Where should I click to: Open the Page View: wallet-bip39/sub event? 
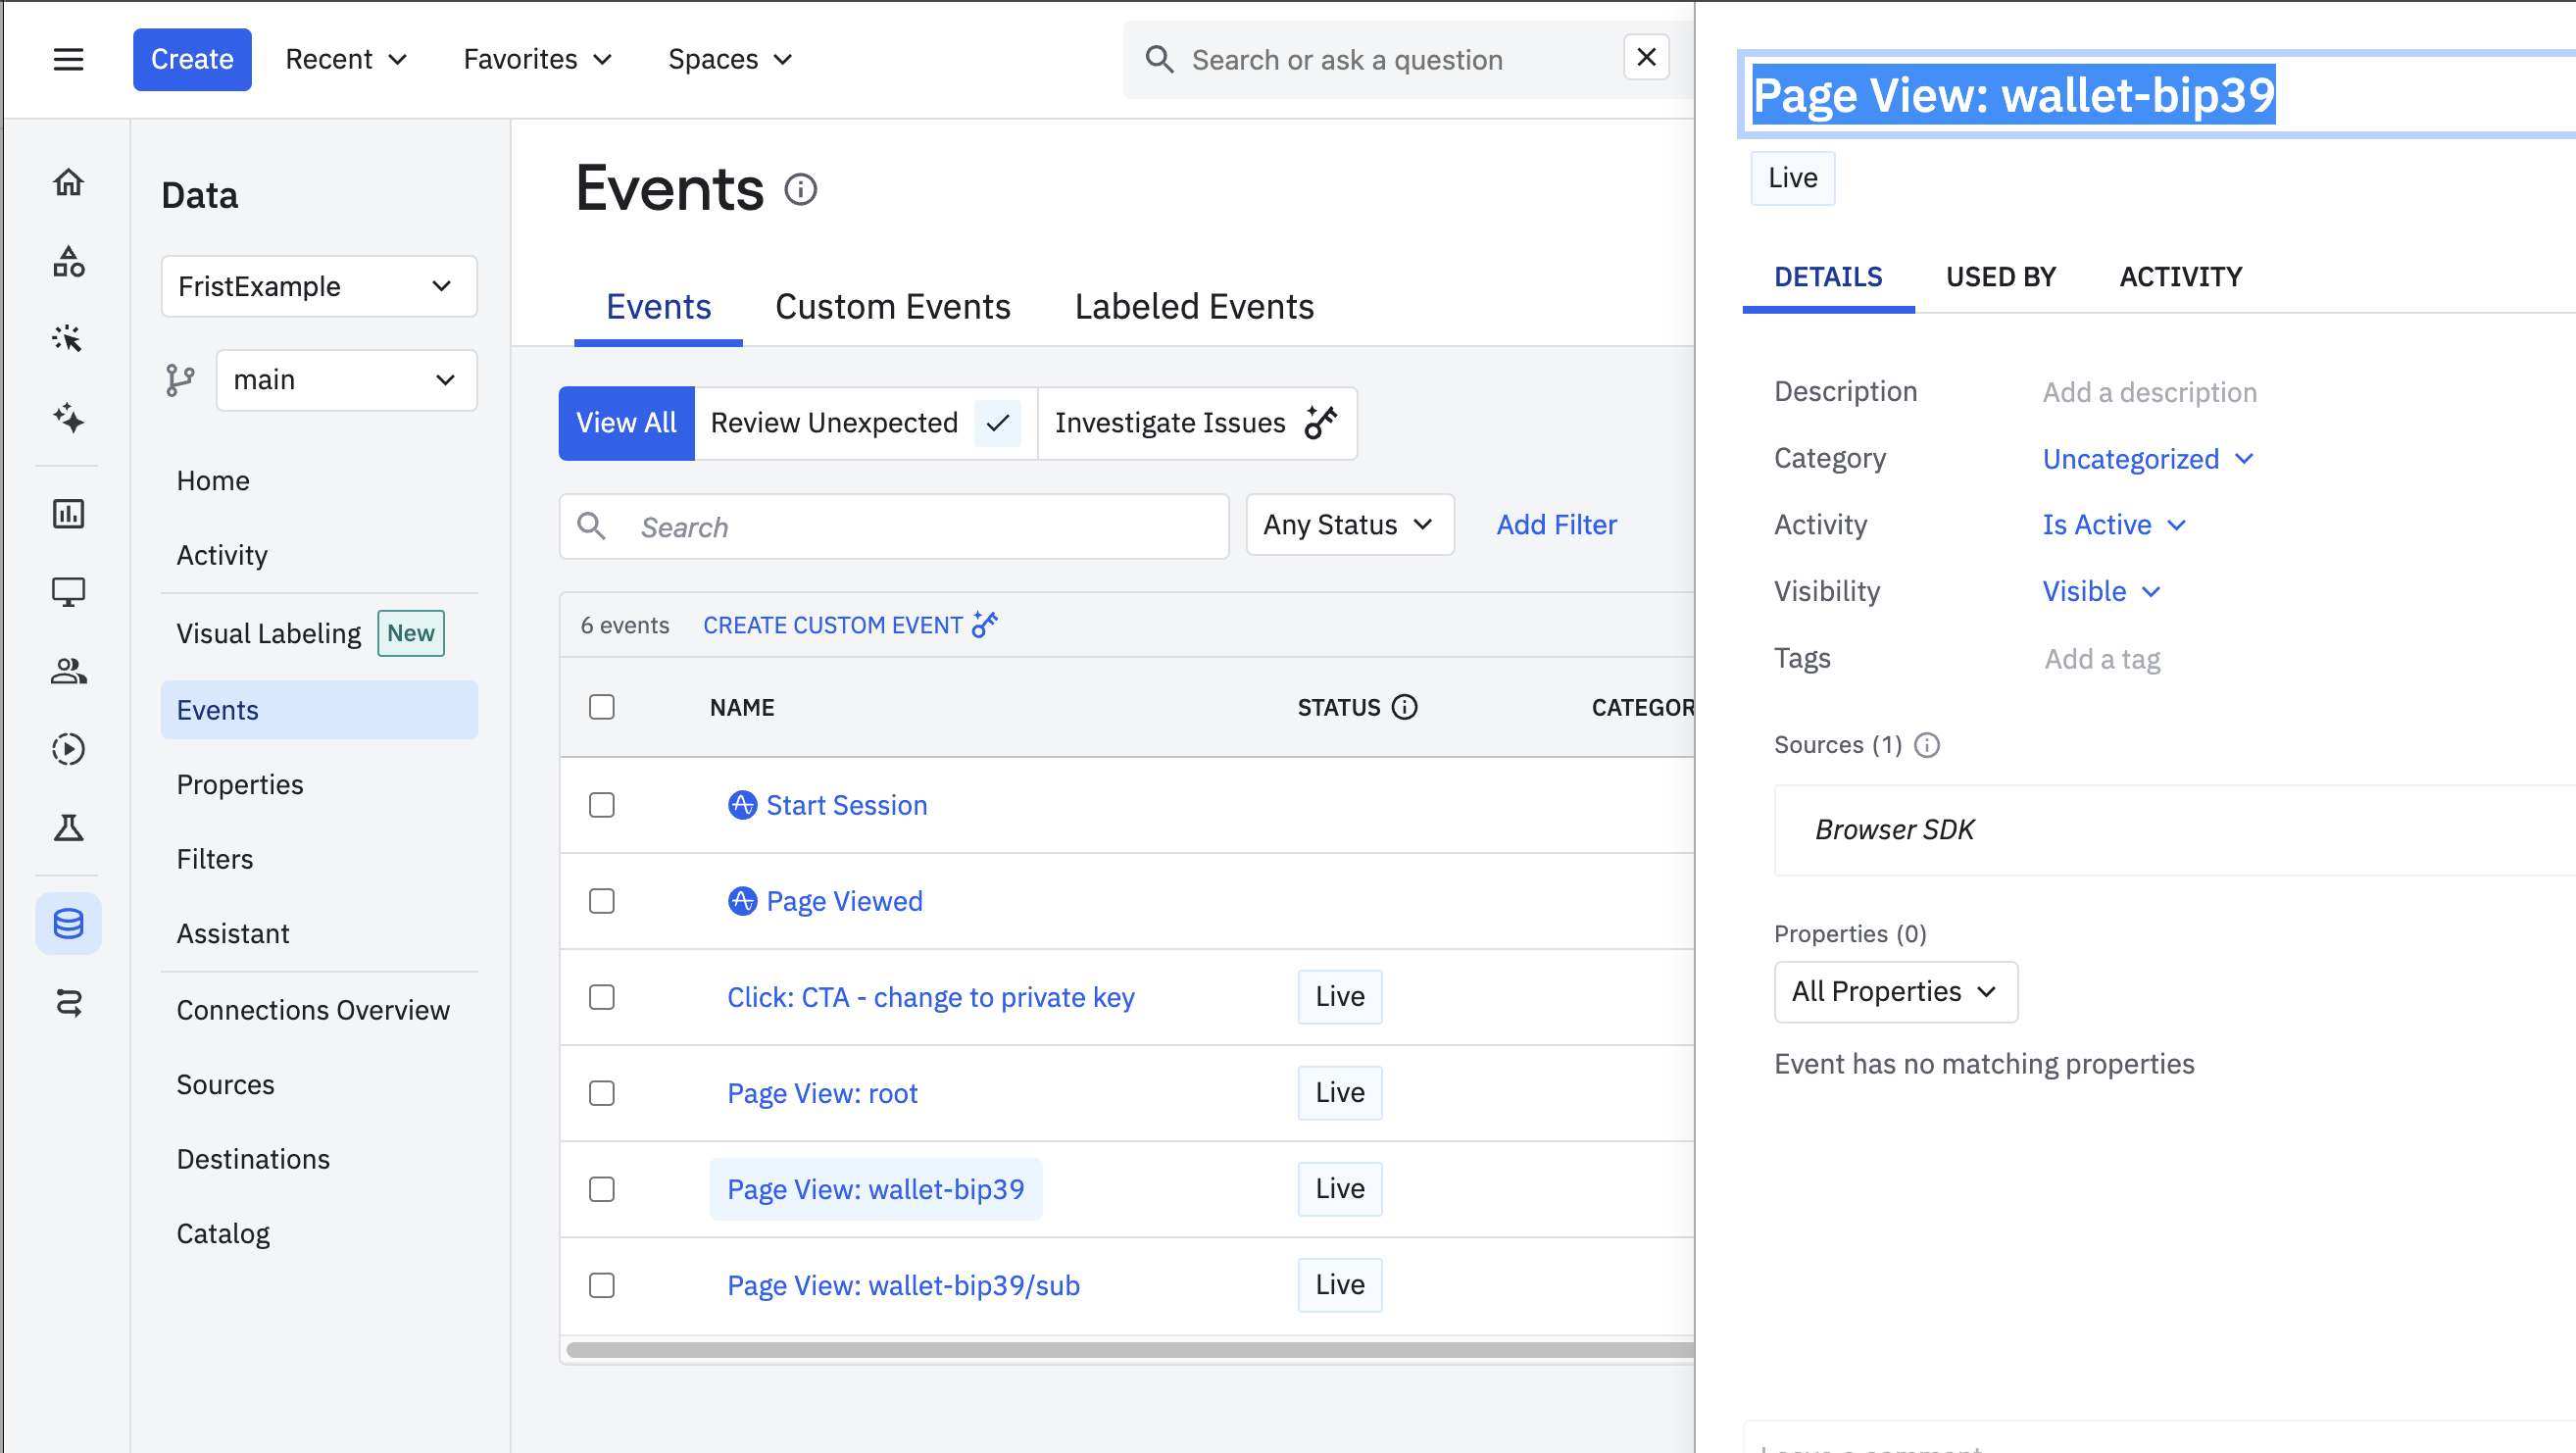click(x=903, y=1285)
